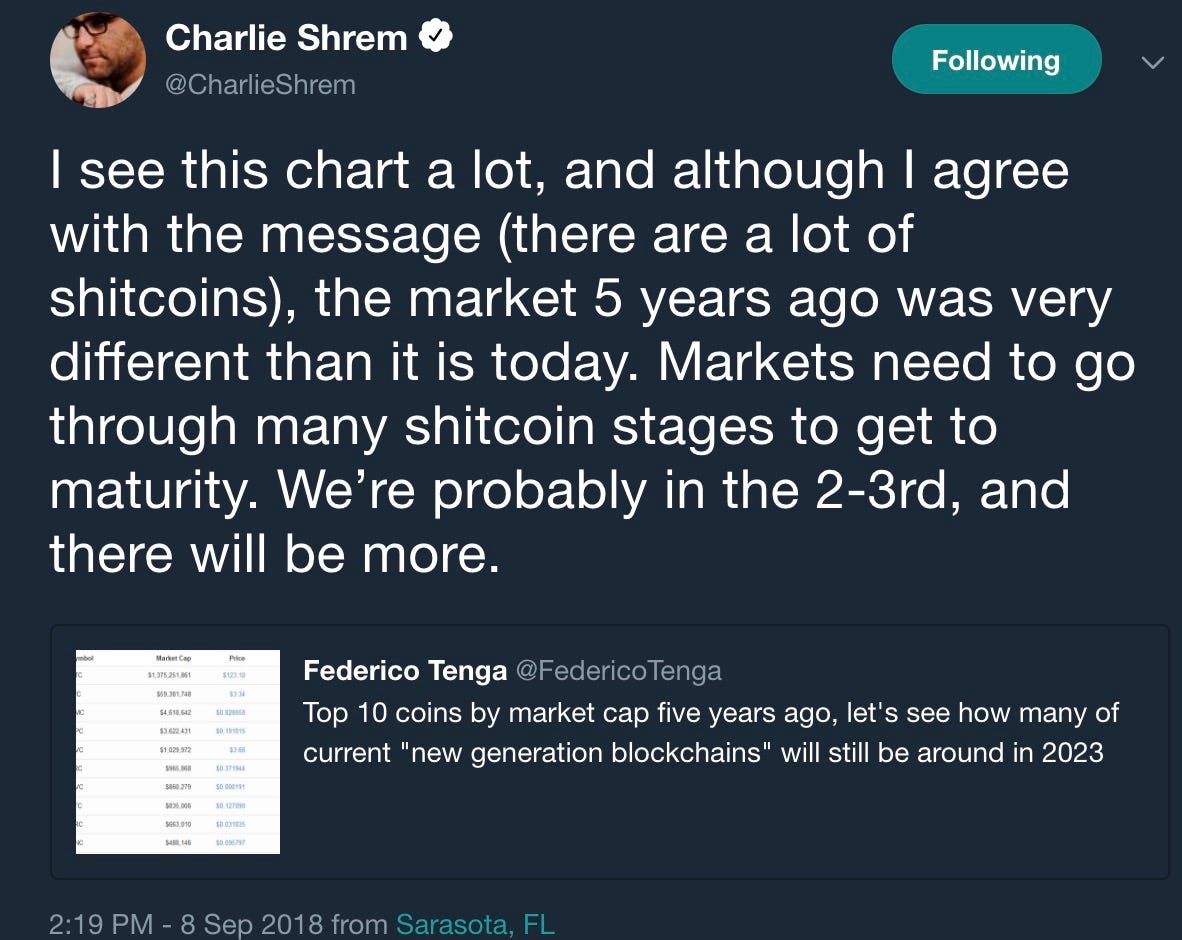Click the $3.34 price in second row
The image size is (1182, 940).
(237, 694)
